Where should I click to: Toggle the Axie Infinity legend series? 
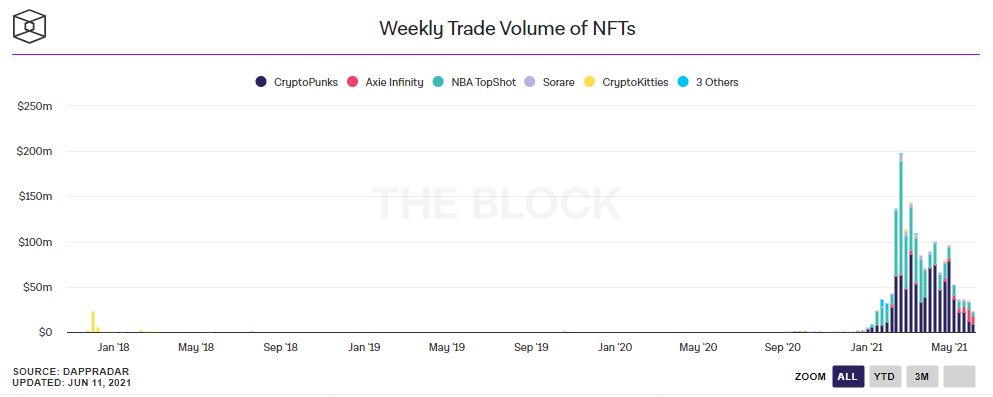(x=386, y=82)
